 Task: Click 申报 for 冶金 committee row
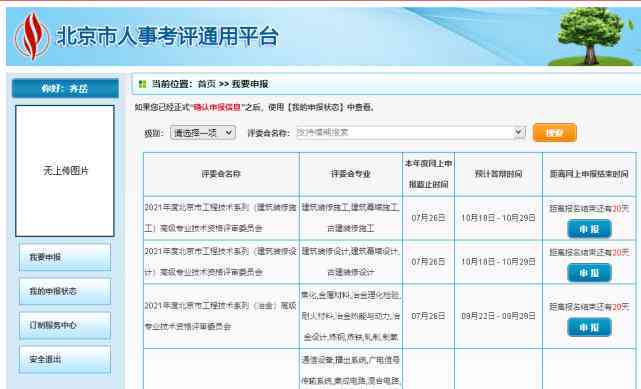[x=589, y=327]
